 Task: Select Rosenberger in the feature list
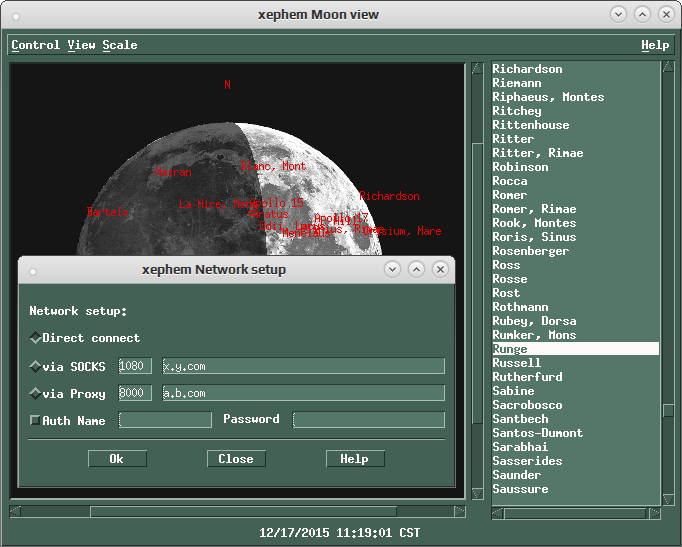(x=575, y=251)
